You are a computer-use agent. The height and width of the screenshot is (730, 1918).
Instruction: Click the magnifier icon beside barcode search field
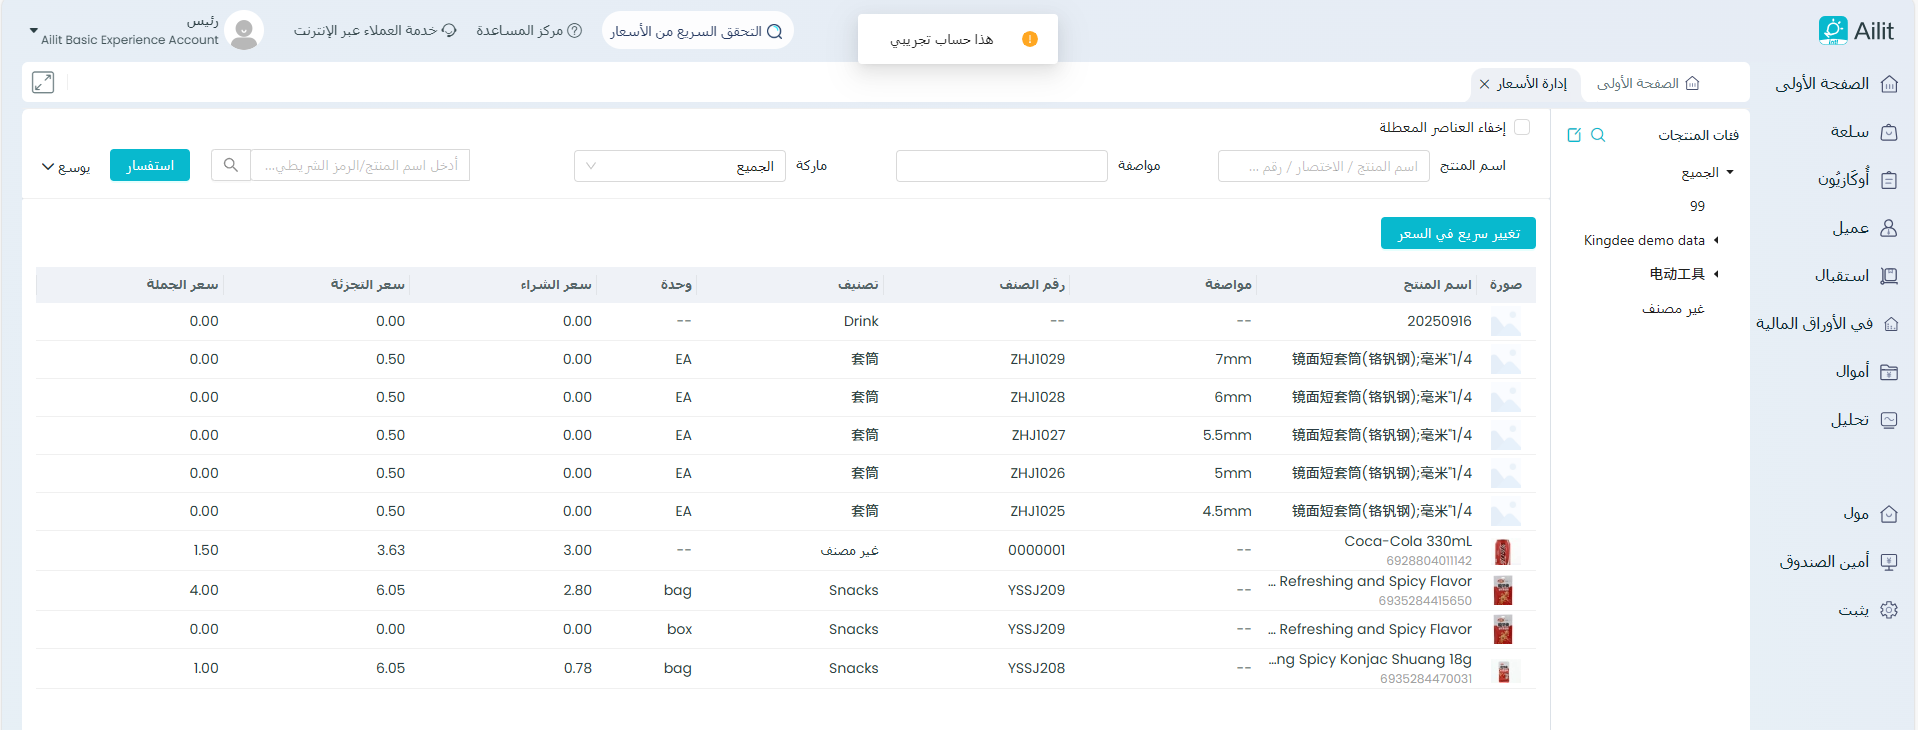tap(231, 165)
